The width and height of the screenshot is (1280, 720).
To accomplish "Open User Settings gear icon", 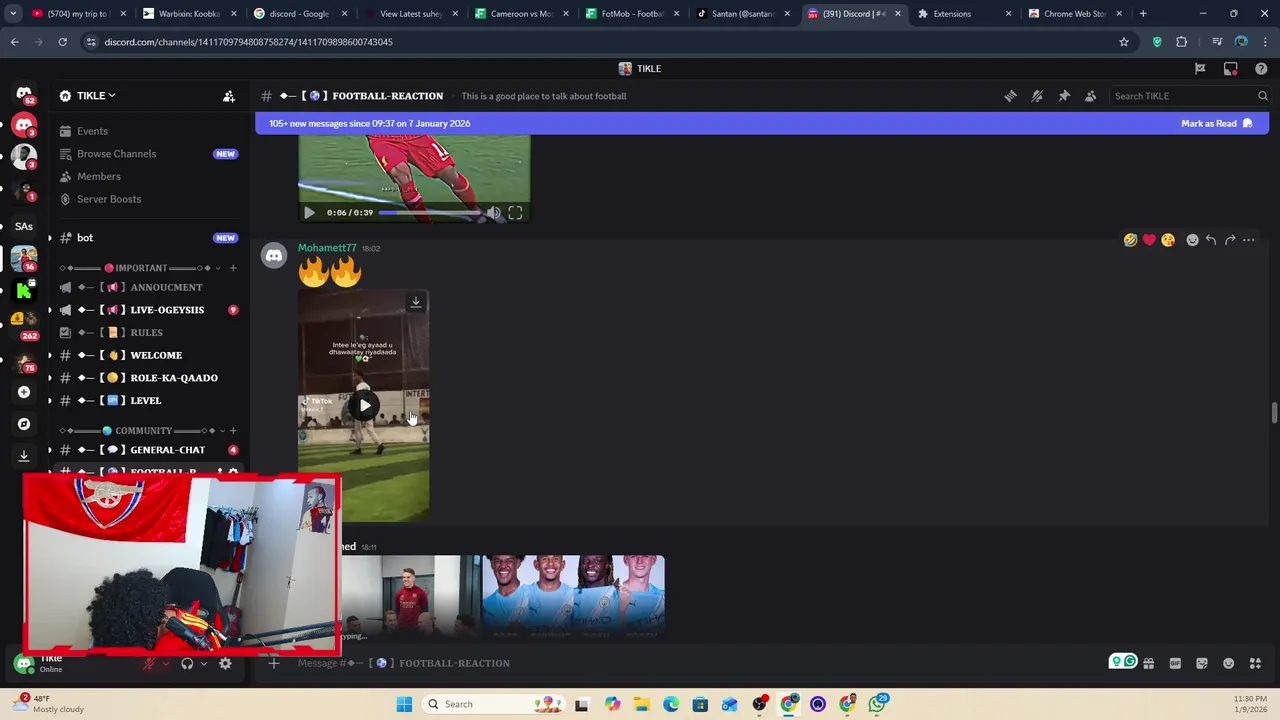I will (225, 663).
